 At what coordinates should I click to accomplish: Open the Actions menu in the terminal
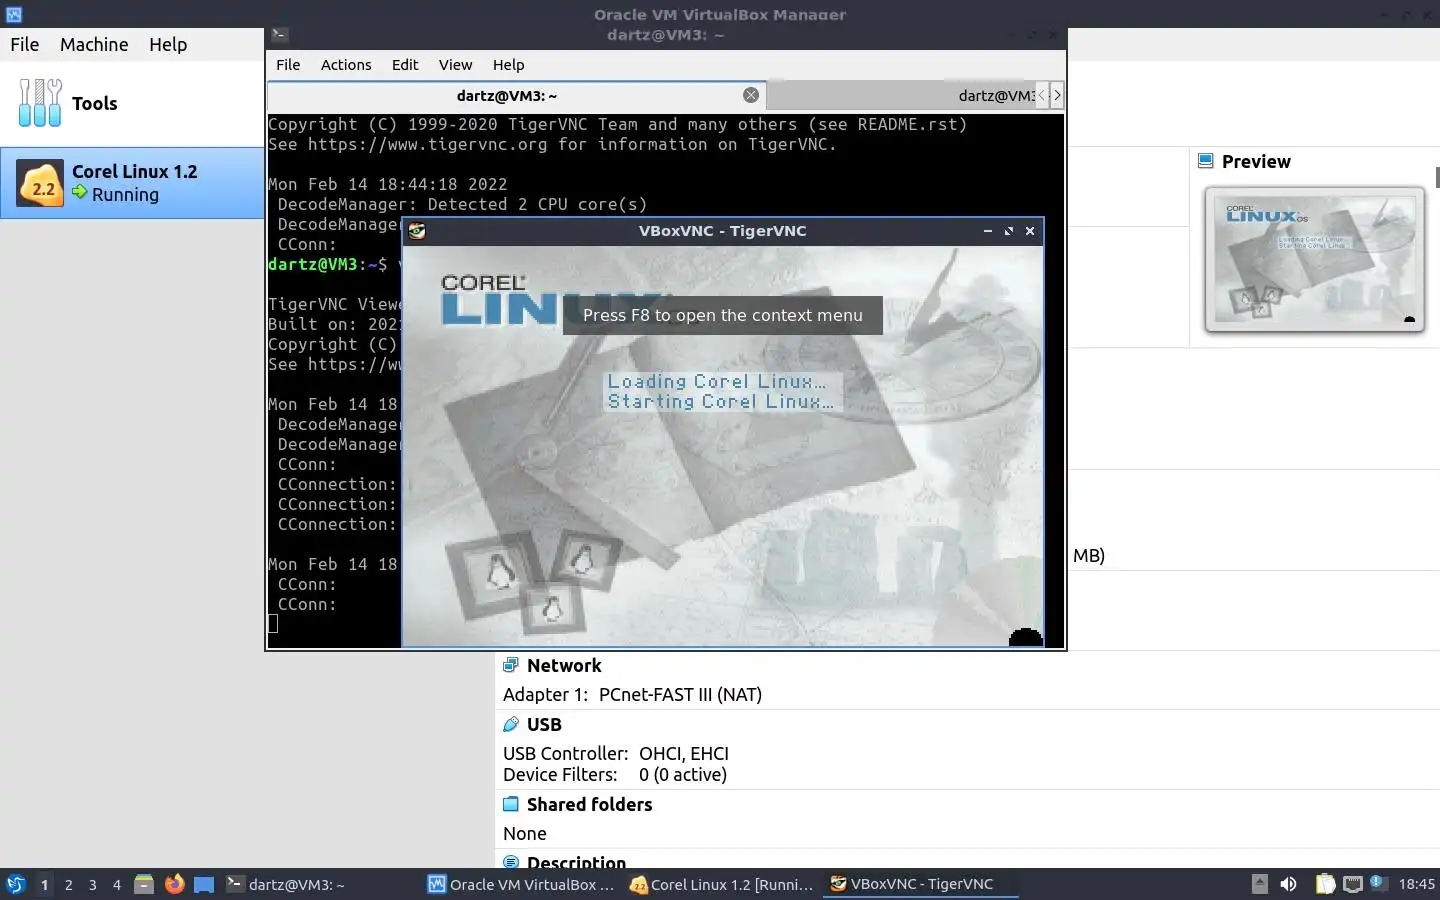pos(346,64)
